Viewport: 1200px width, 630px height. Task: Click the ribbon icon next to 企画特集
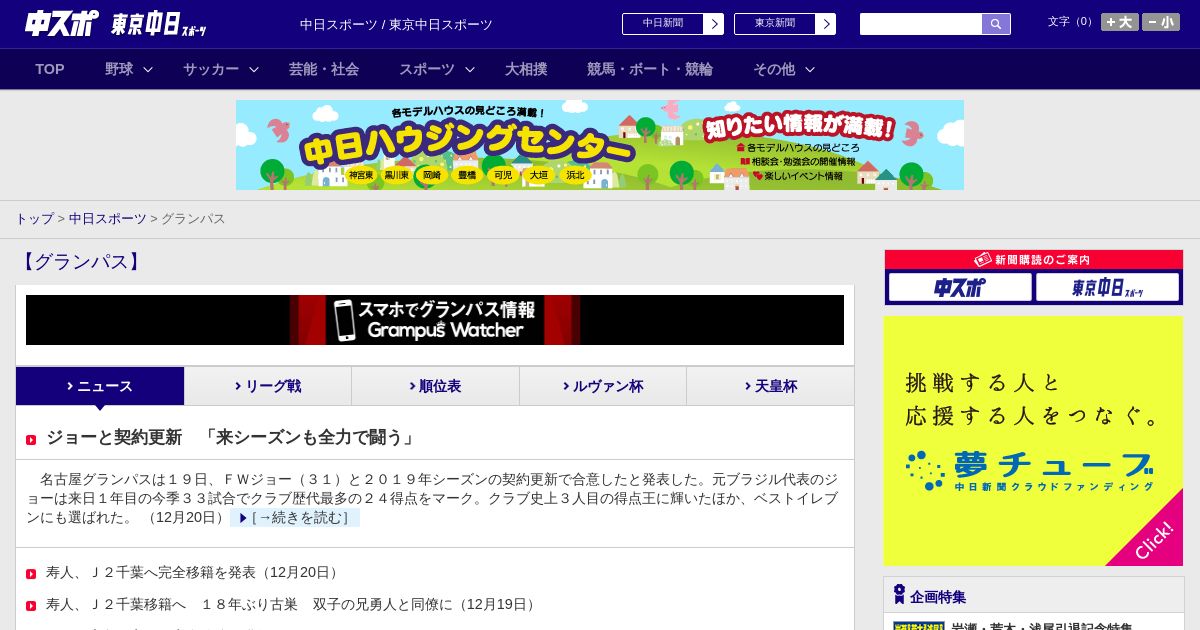899,594
